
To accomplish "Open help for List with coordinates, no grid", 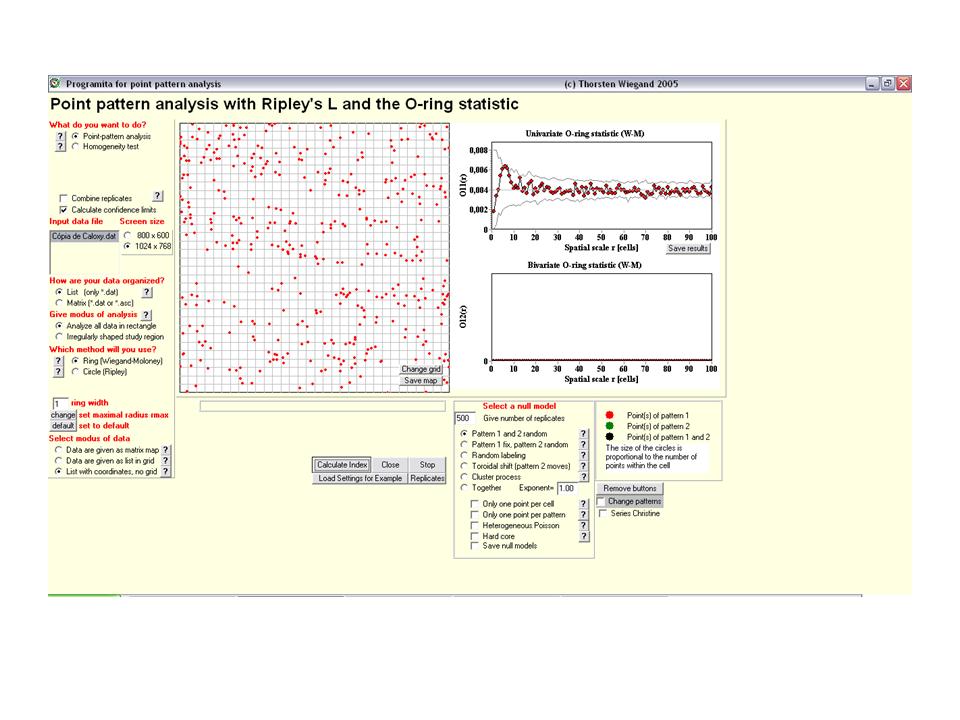I will pyautogui.click(x=166, y=471).
